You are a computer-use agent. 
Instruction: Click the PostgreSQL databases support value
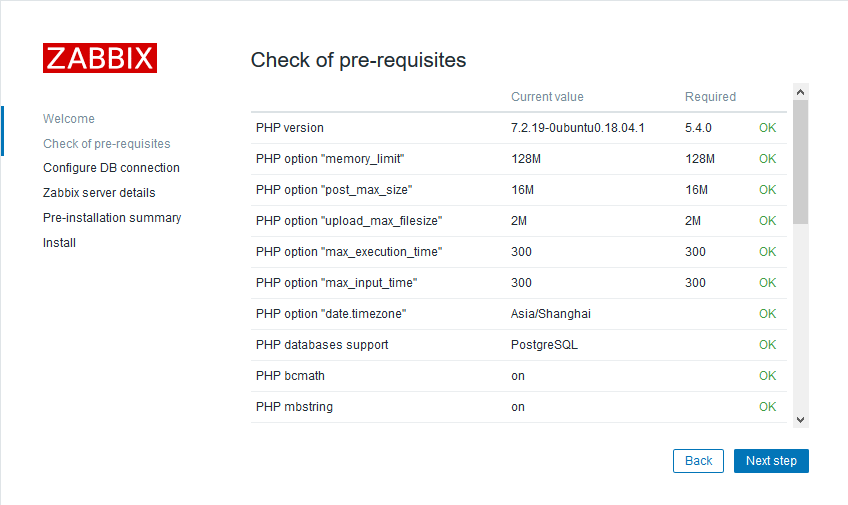pyautogui.click(x=544, y=345)
